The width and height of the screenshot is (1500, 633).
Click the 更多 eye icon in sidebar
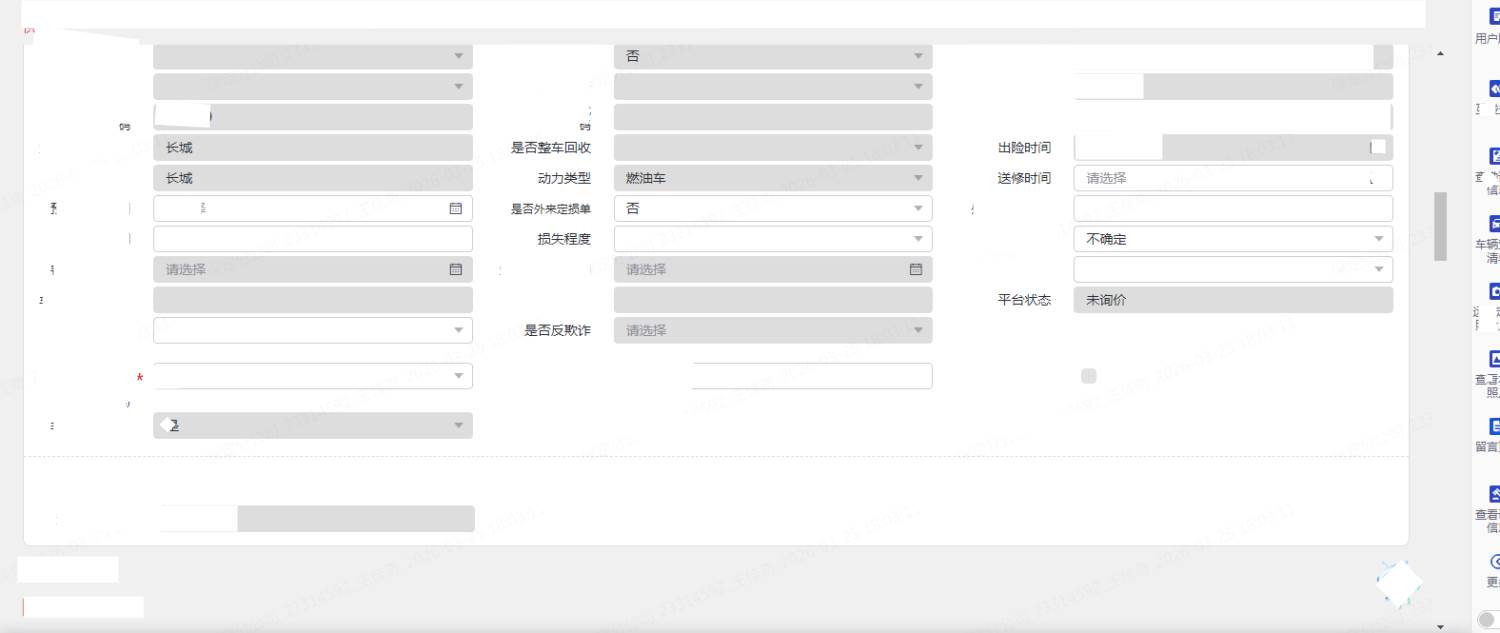[x=1494, y=562]
